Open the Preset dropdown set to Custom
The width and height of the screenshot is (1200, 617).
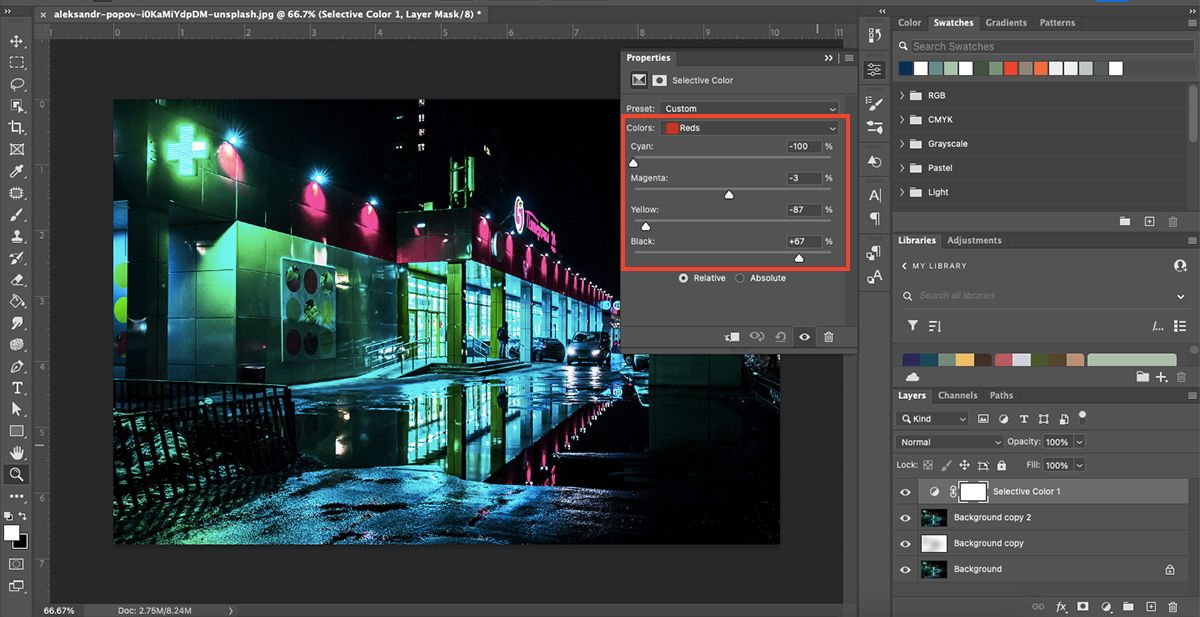(748, 108)
